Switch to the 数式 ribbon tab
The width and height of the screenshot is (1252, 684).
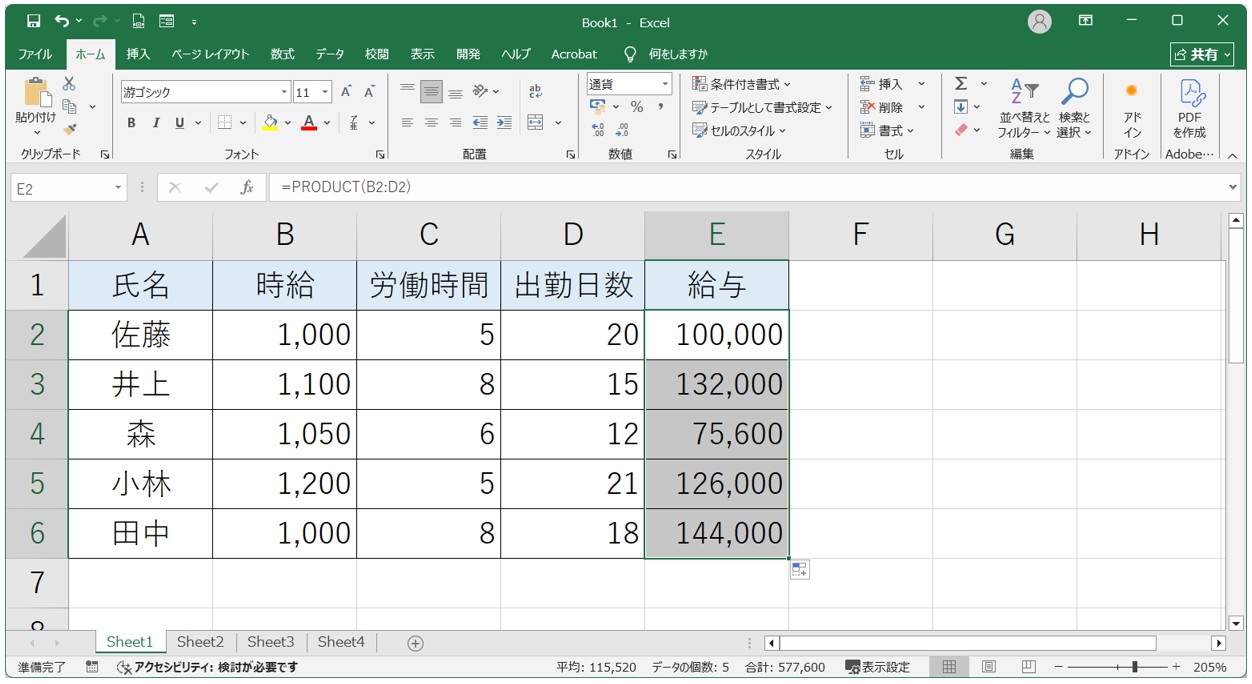tap(282, 54)
